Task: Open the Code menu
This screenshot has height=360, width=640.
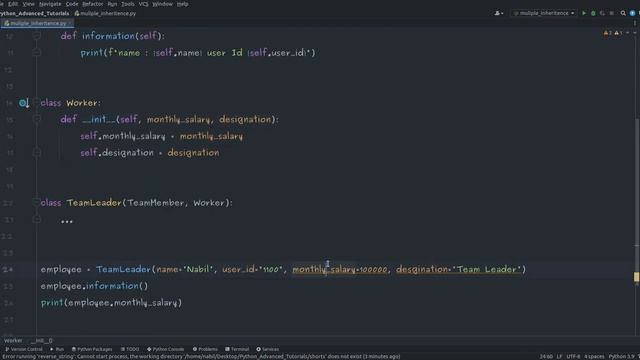Action: coord(72,4)
